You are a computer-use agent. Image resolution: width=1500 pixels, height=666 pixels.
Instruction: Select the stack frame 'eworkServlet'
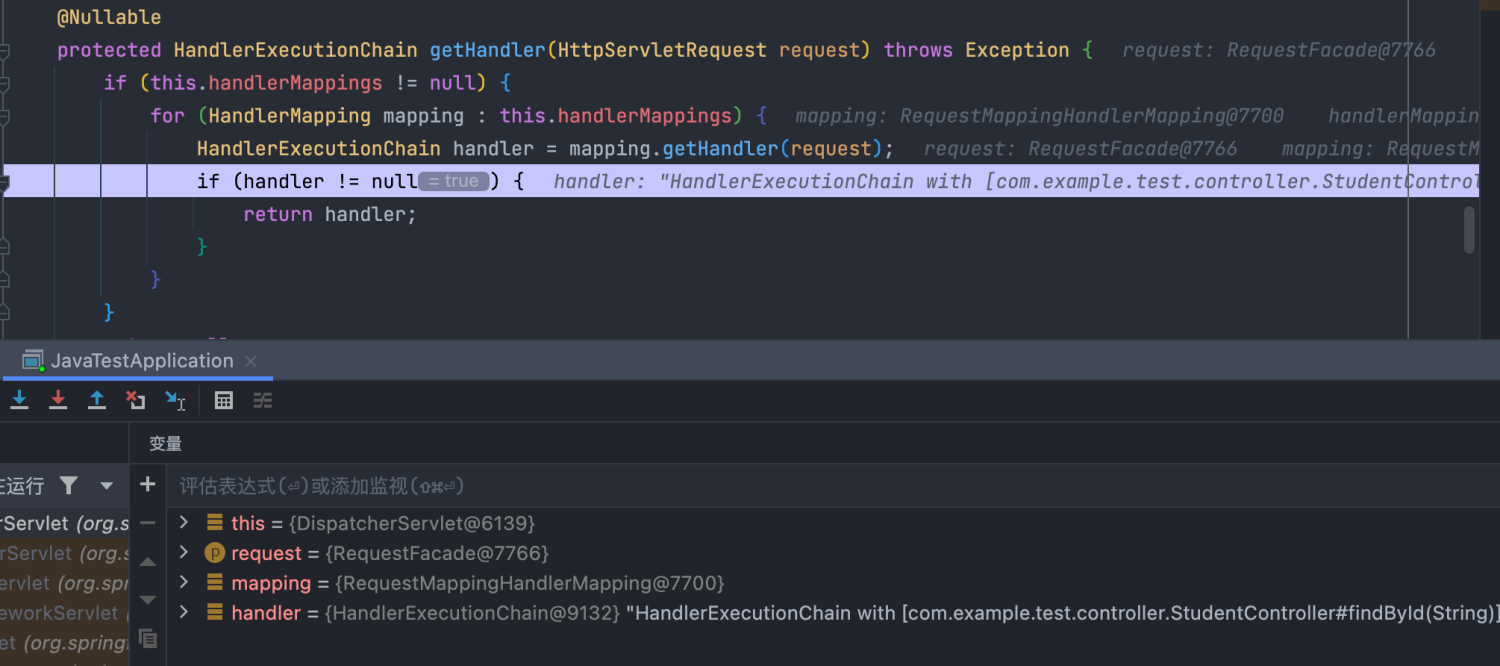coord(64,613)
